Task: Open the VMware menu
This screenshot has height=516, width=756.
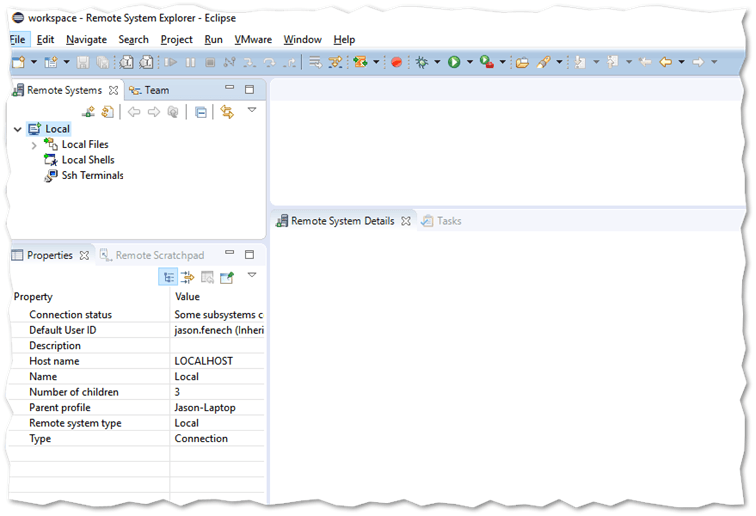Action: (253, 40)
